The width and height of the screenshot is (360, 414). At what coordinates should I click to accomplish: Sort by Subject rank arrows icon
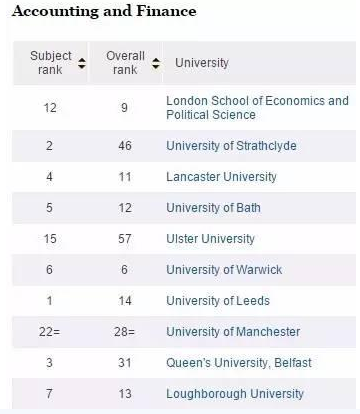click(82, 63)
